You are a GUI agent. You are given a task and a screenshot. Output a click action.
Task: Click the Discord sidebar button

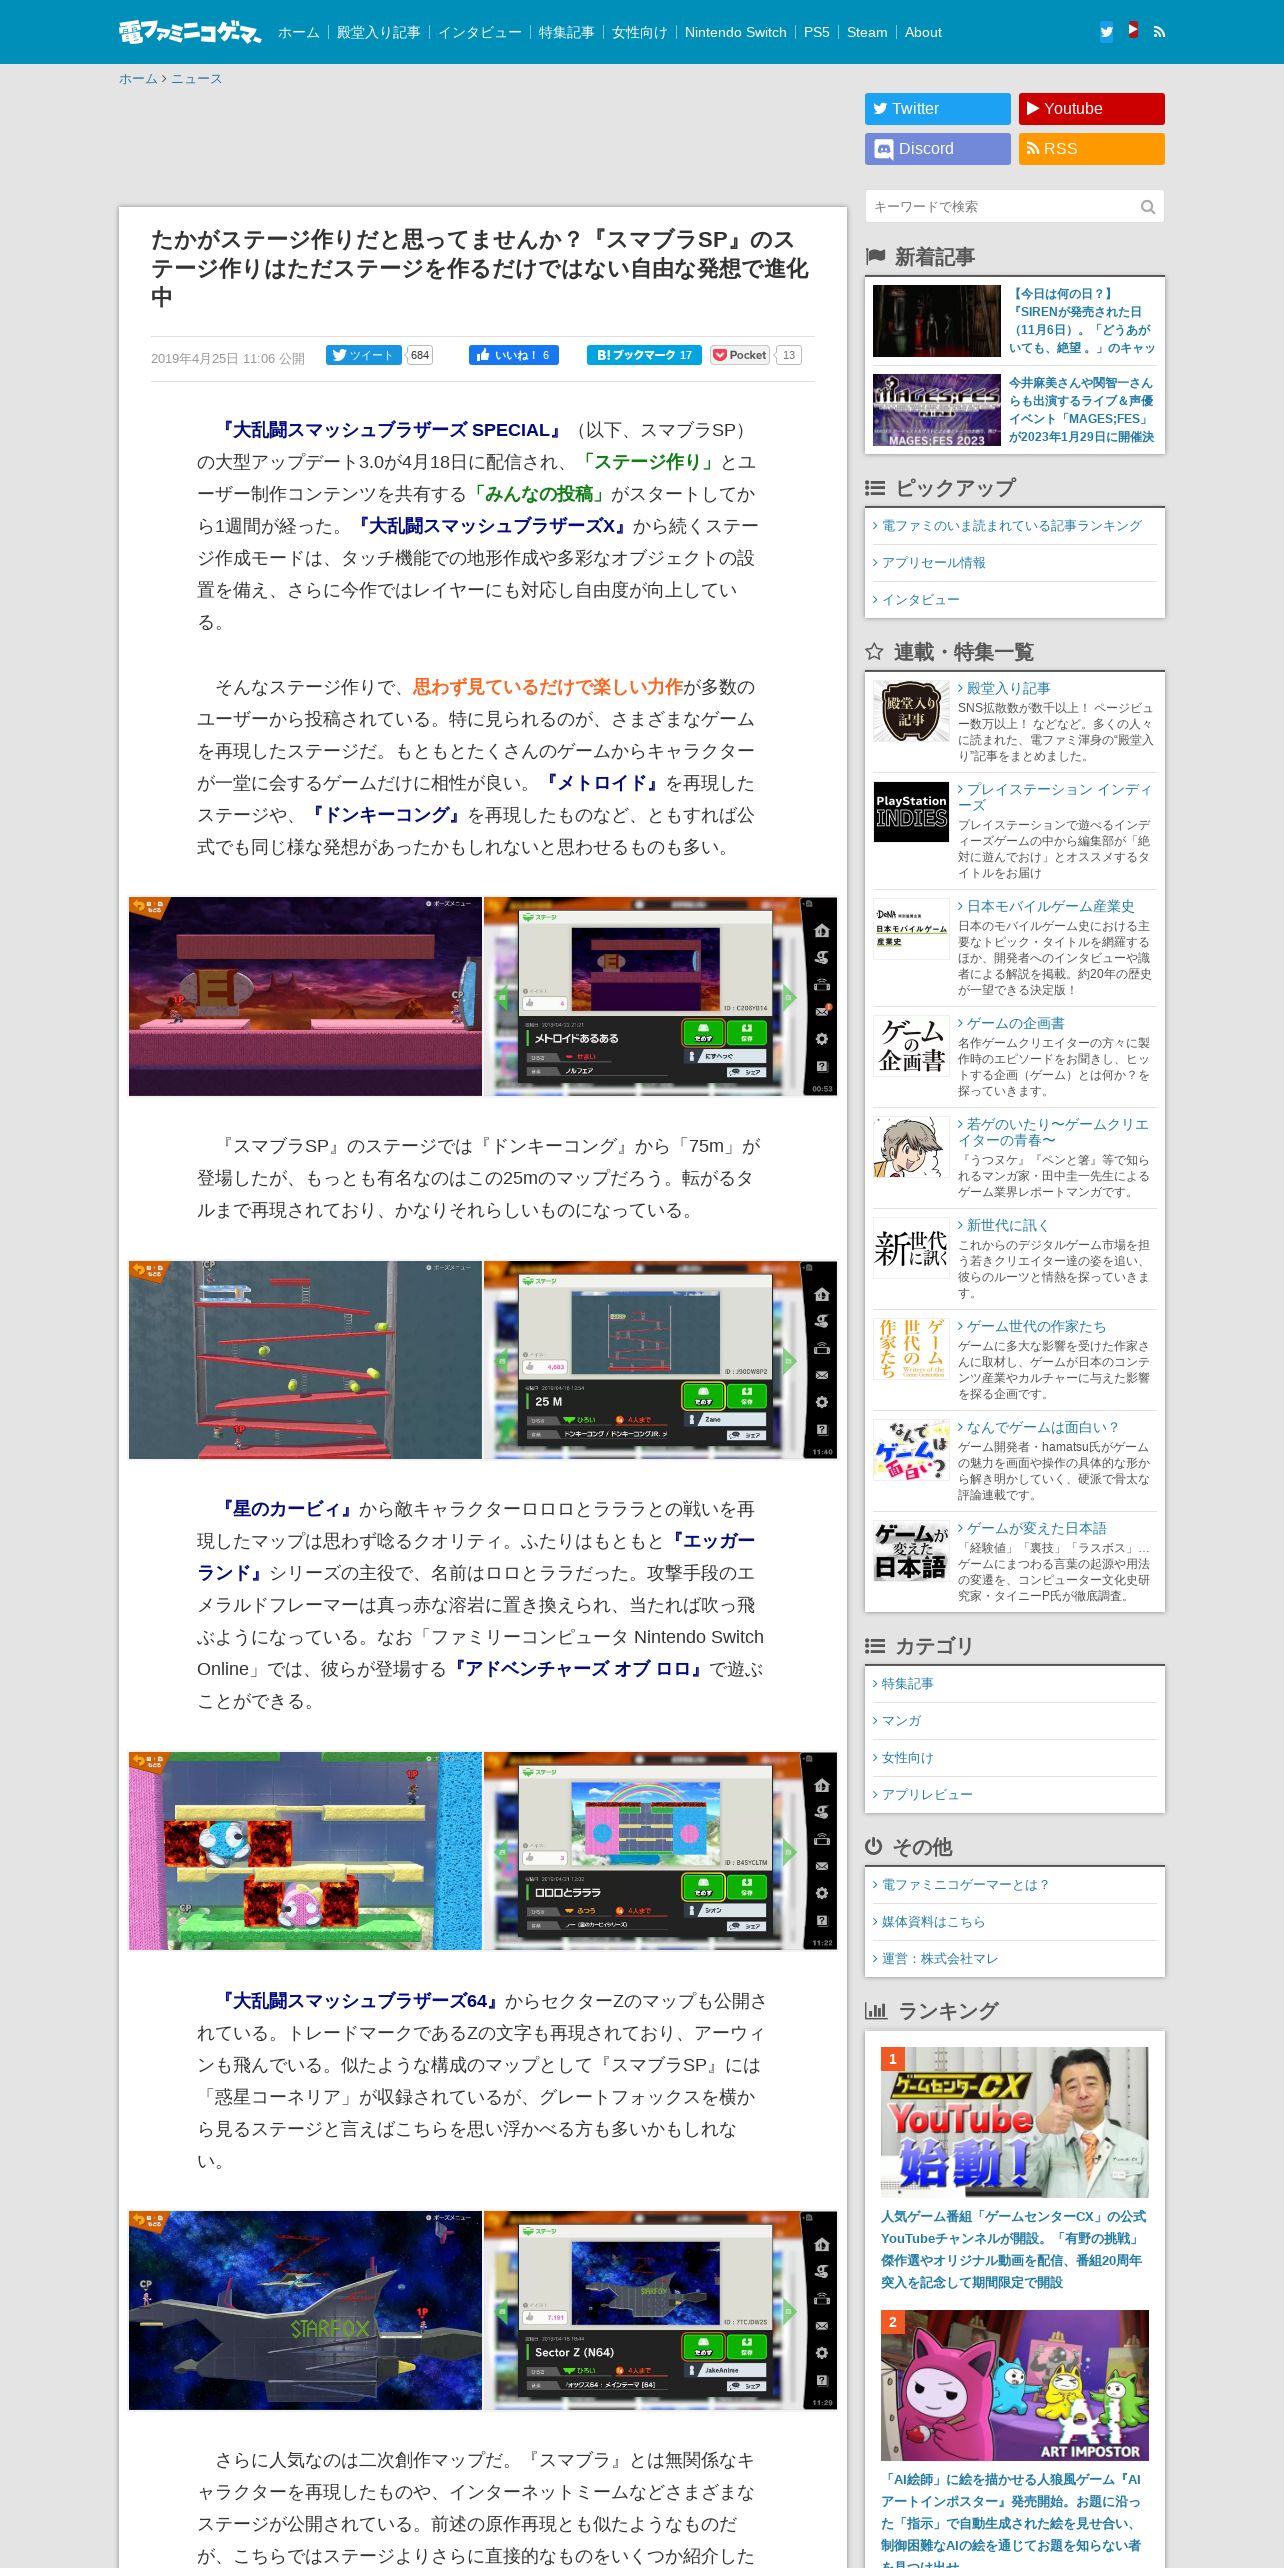pyautogui.click(x=938, y=149)
